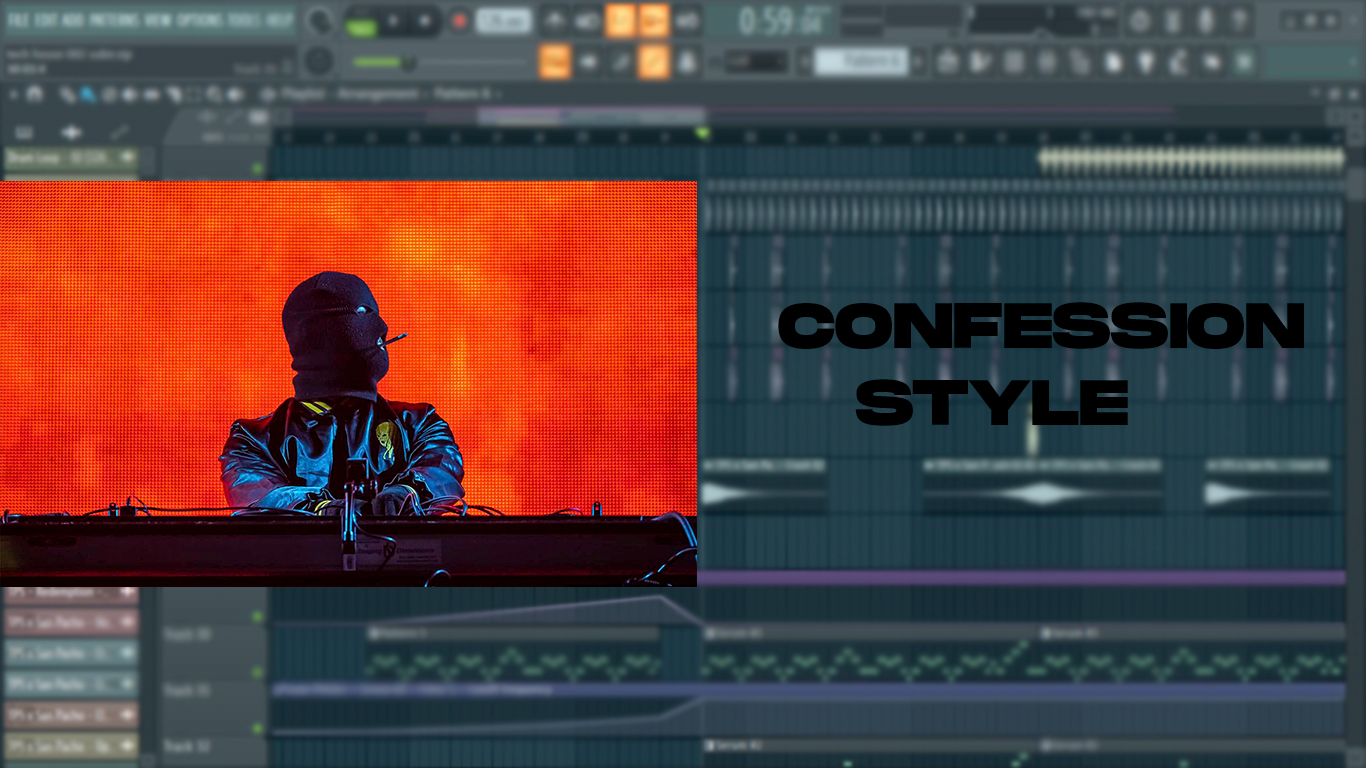Open the Mixer from the toolbar shortcut icons
This screenshot has height=768, width=1366.
[x=1047, y=62]
